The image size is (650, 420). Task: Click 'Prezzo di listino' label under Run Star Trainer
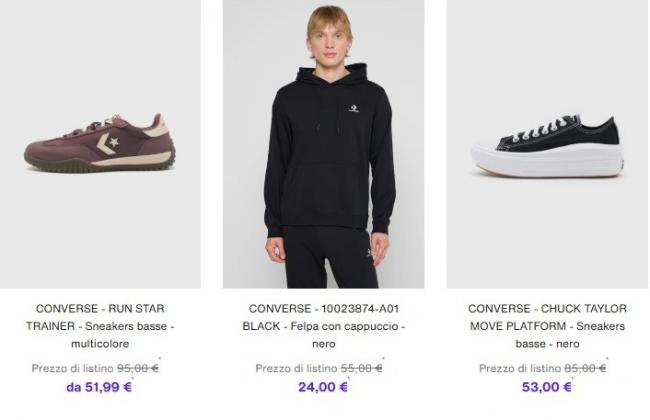tap(73, 368)
